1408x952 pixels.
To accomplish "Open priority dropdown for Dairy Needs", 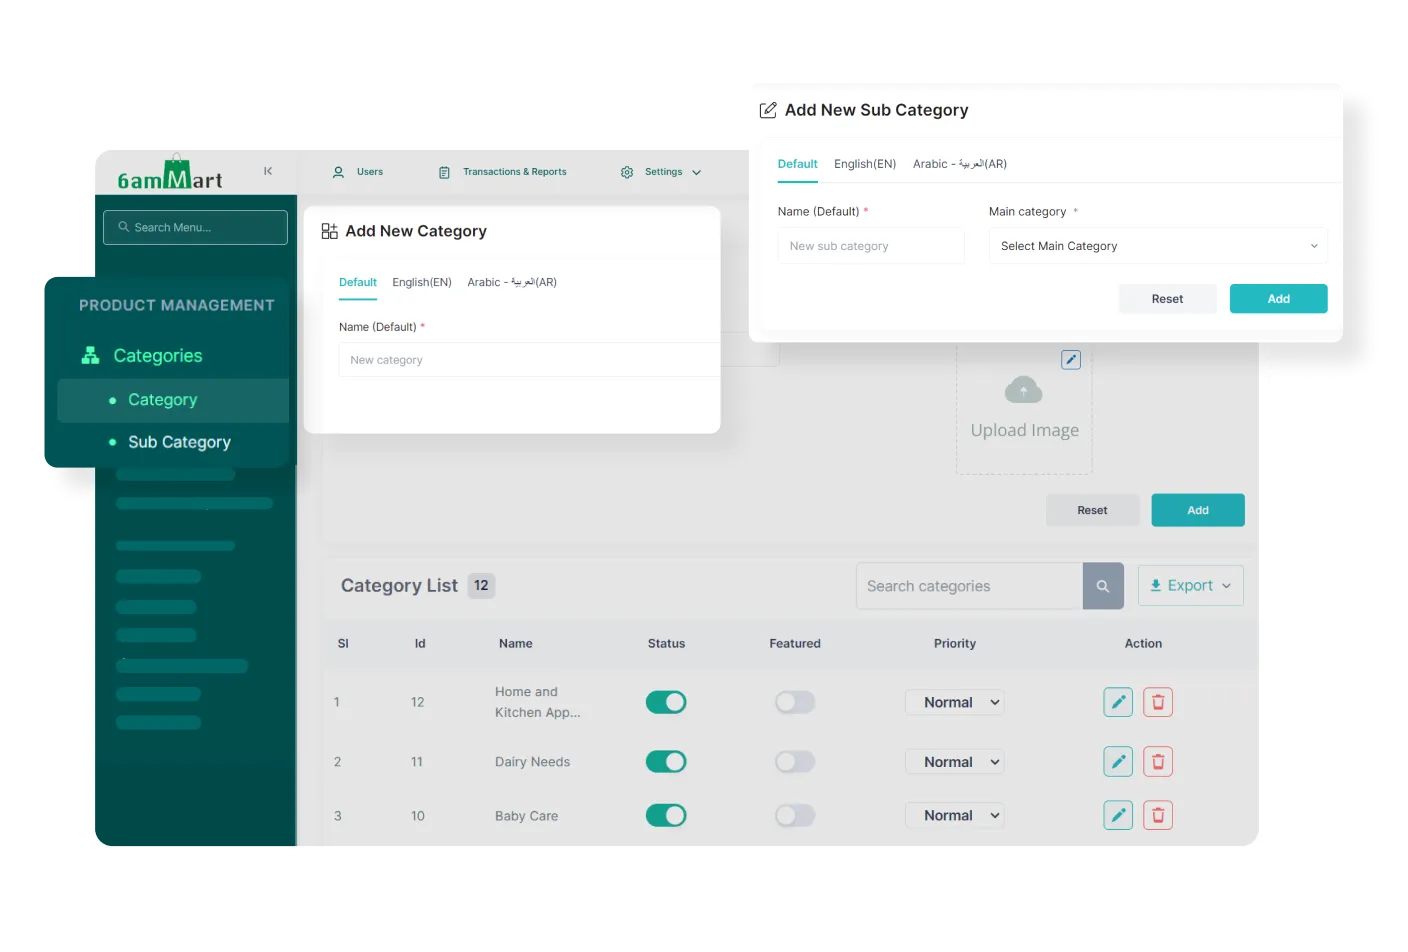I will point(954,762).
